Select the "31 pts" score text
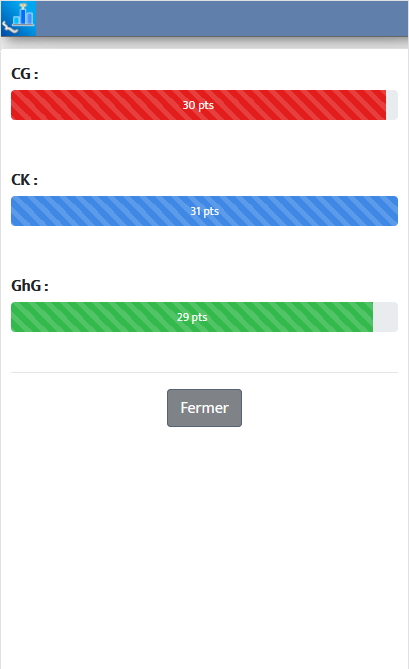Screen dimensions: 409x669 (x=205, y=211)
